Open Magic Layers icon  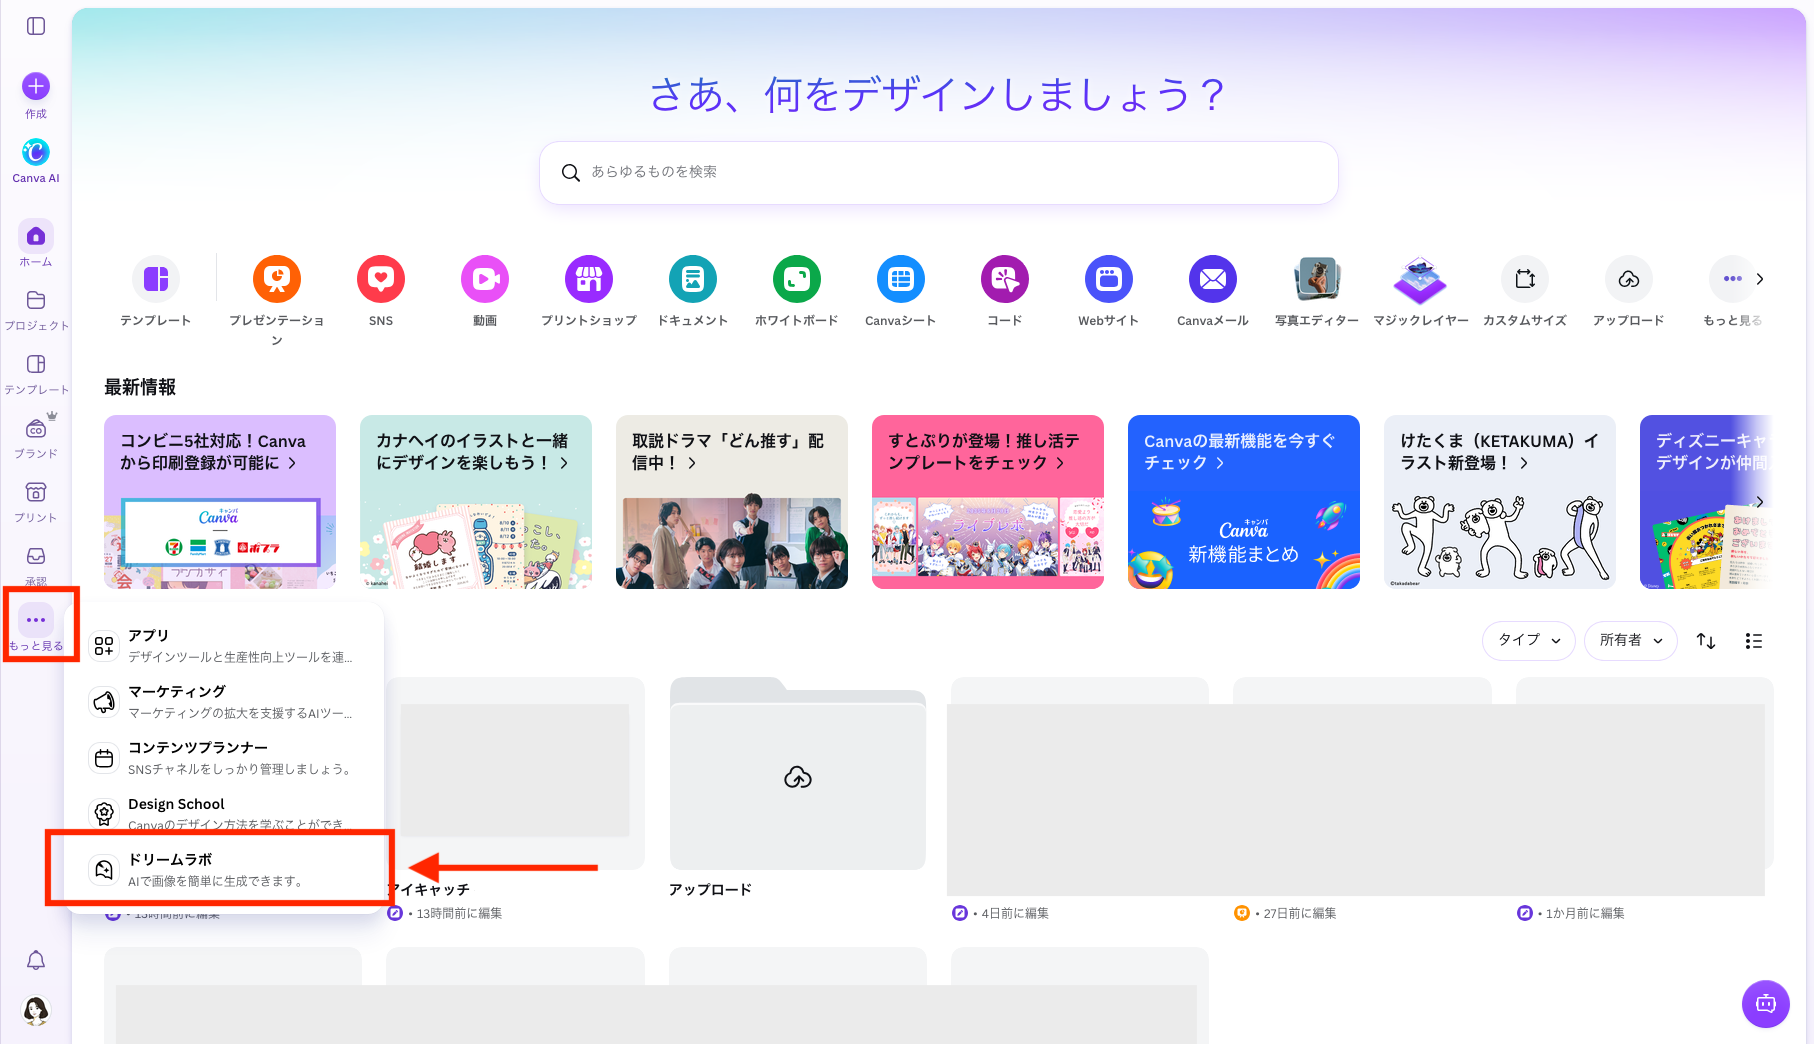point(1421,279)
